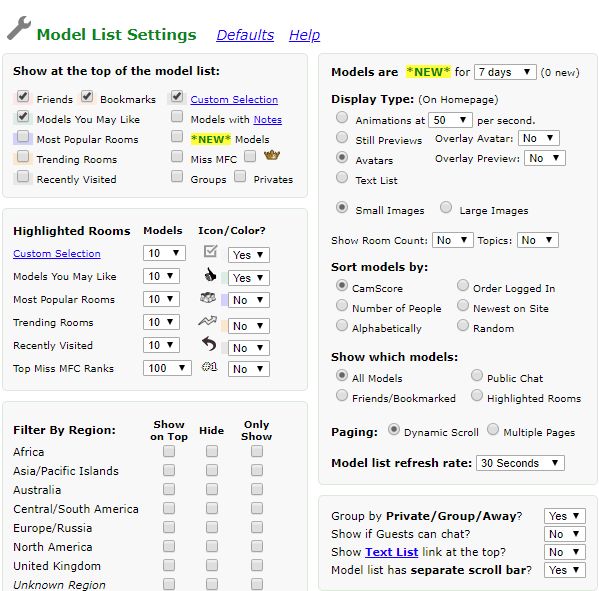
Task: Expand Top Miss MFC Ranks 100 dropdown
Action: point(167,368)
